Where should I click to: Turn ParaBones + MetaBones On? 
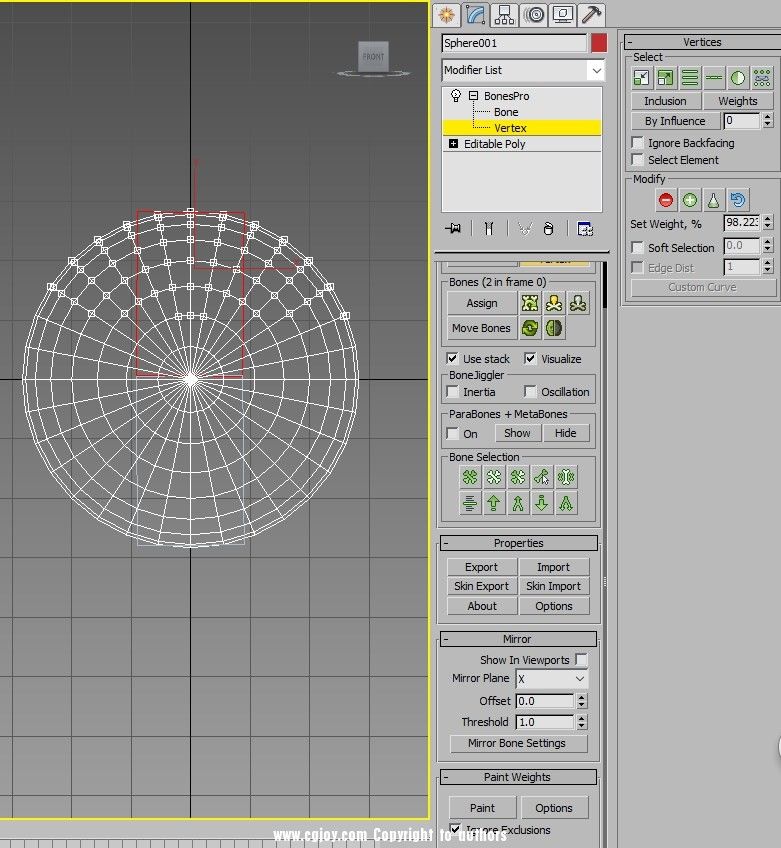452,434
